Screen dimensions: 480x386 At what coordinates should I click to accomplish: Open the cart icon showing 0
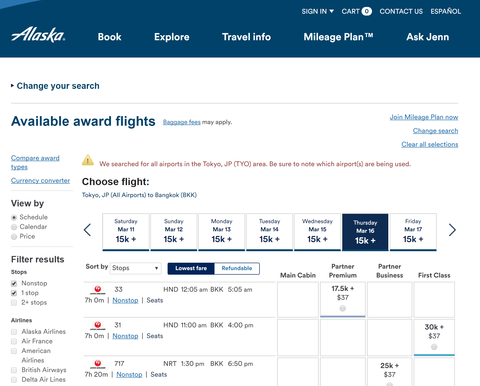point(366,11)
